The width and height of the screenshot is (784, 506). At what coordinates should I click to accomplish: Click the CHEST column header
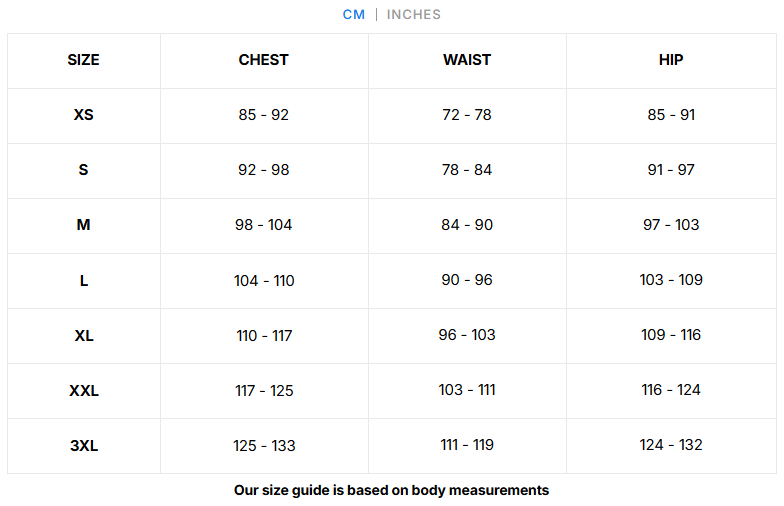coord(264,60)
